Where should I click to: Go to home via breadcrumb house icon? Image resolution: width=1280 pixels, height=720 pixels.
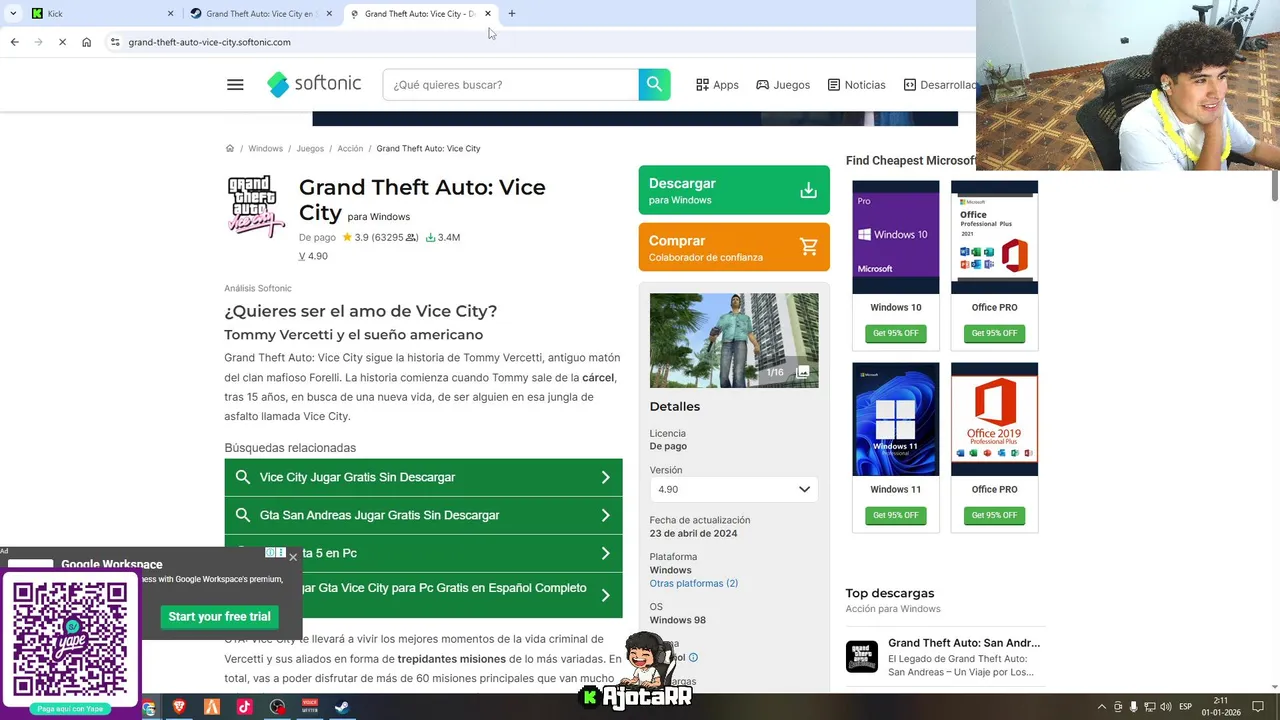[x=229, y=148]
